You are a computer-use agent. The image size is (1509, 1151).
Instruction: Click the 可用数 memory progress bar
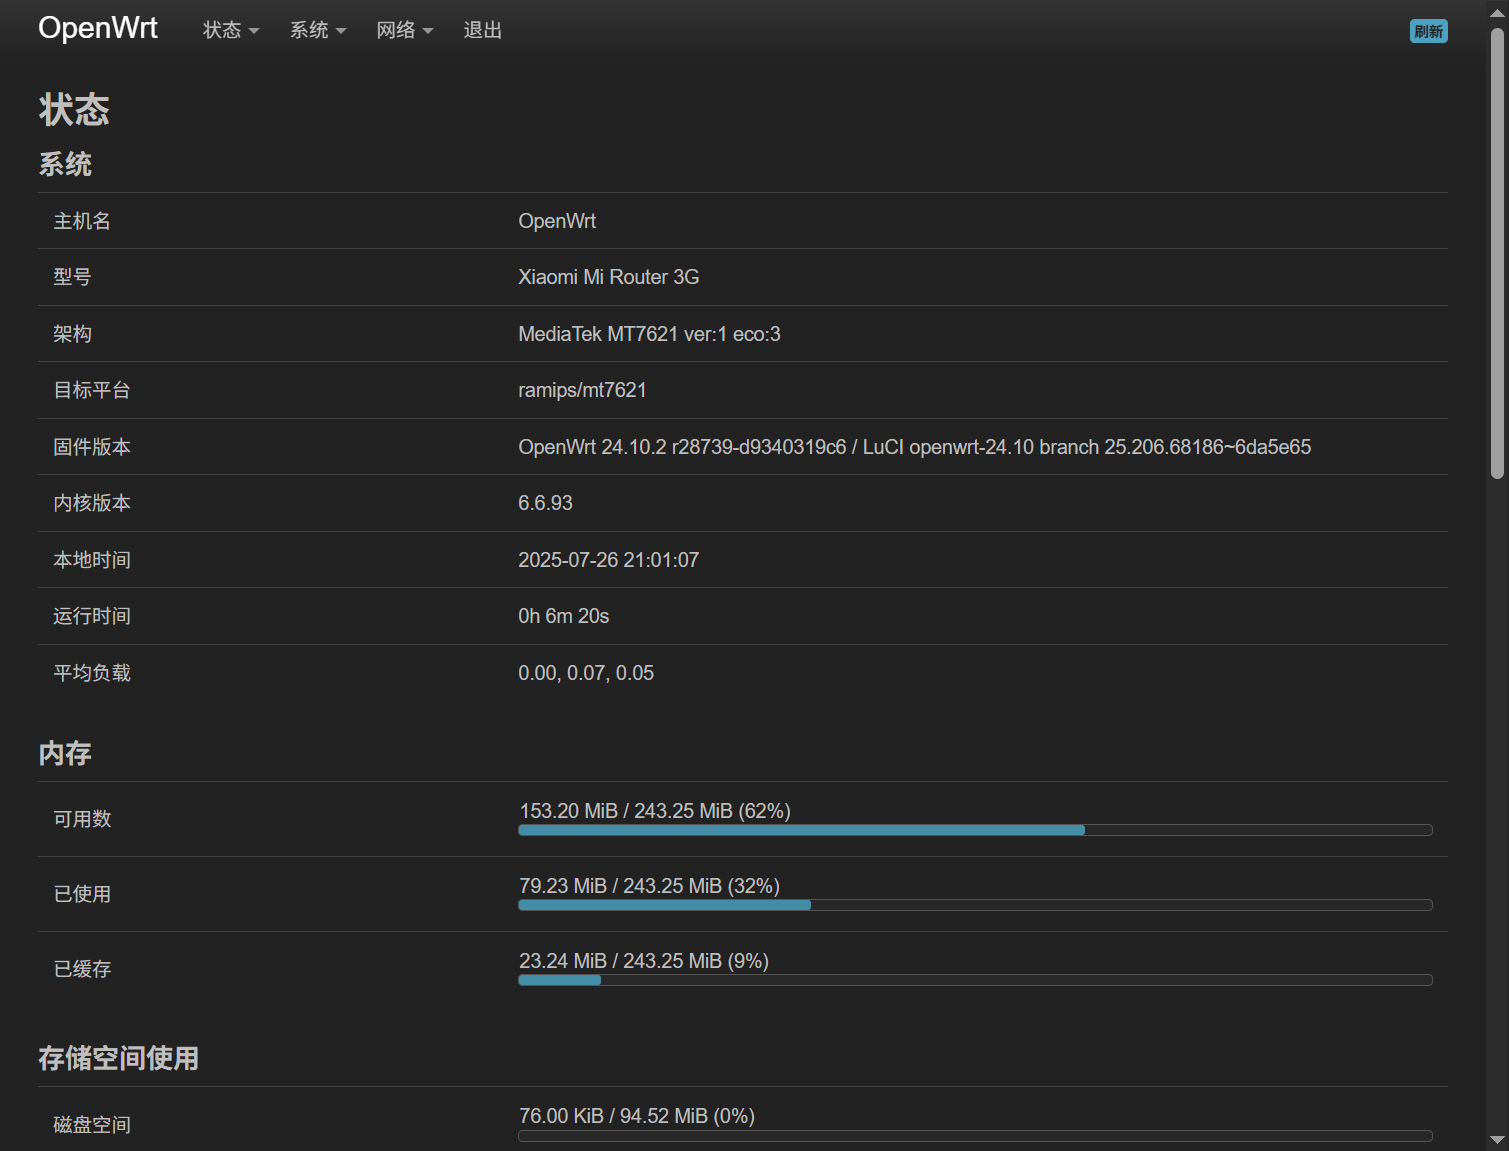(975, 830)
